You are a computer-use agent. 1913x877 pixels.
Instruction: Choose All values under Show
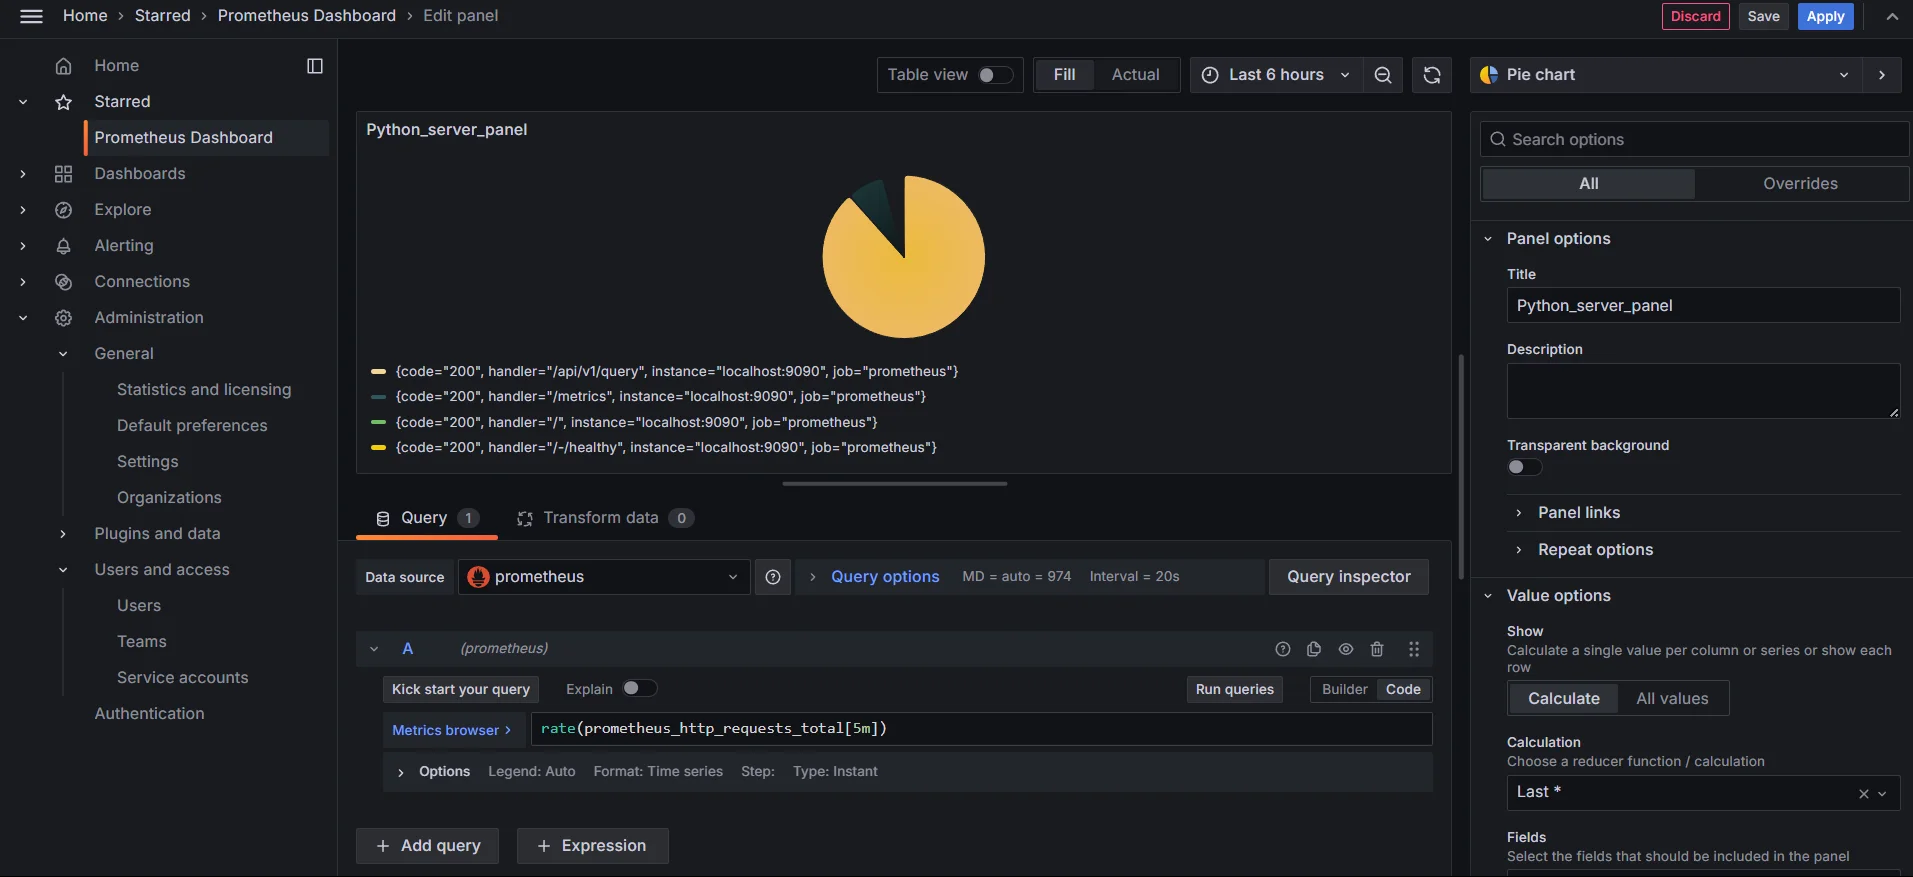pos(1672,699)
